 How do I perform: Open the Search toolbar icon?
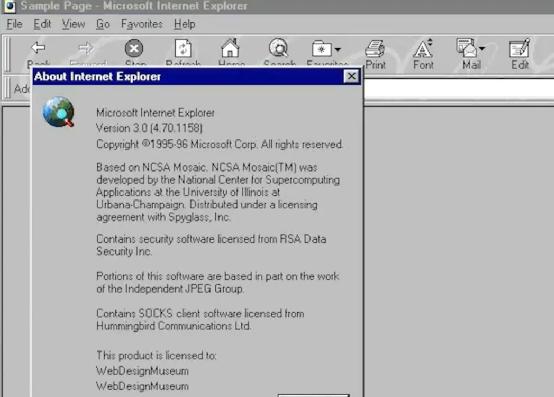click(279, 48)
